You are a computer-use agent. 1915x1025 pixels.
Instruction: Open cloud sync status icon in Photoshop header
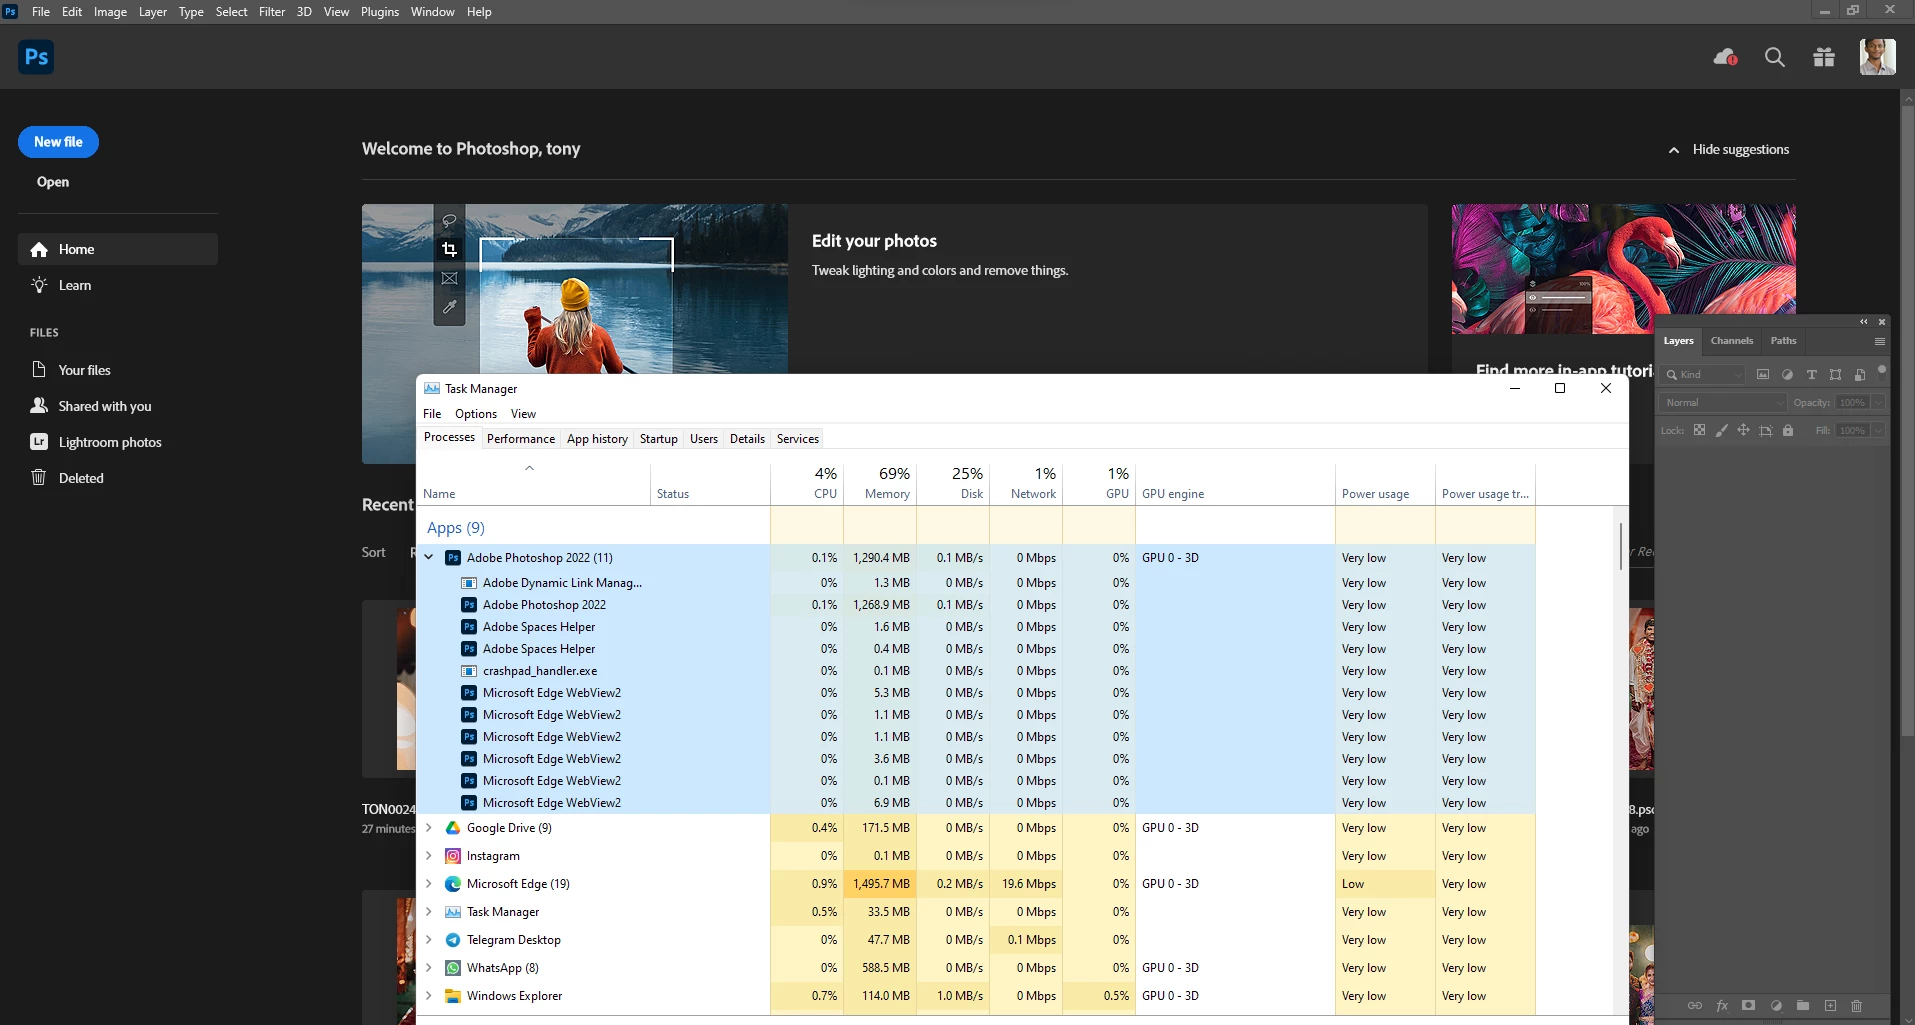pos(1725,57)
